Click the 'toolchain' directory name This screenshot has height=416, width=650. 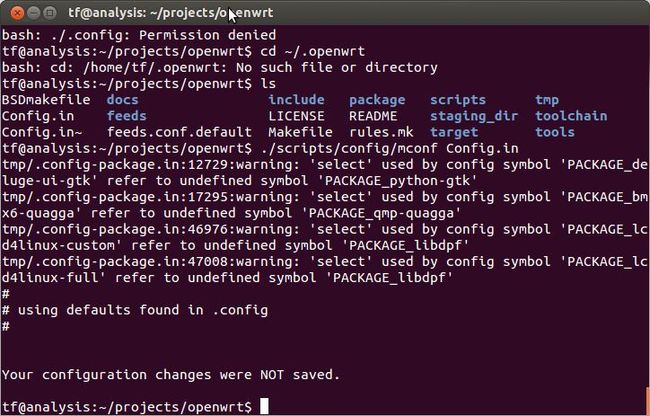tap(571, 116)
